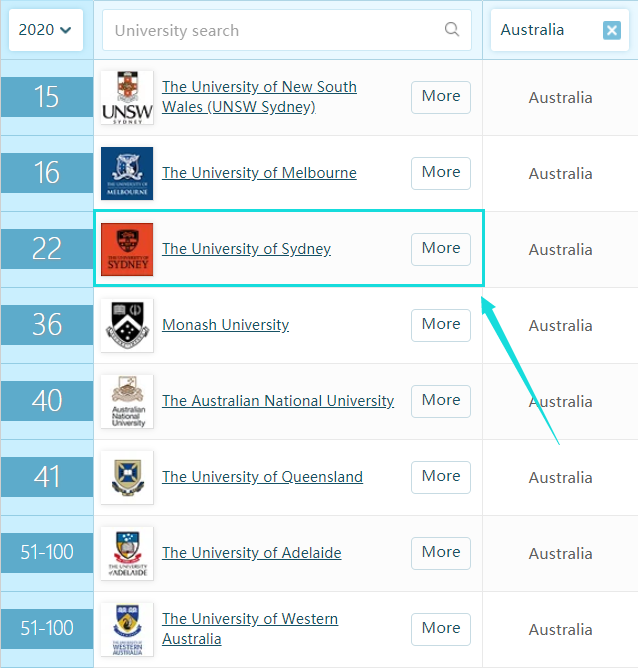Open The University of Sydney link

(246, 249)
